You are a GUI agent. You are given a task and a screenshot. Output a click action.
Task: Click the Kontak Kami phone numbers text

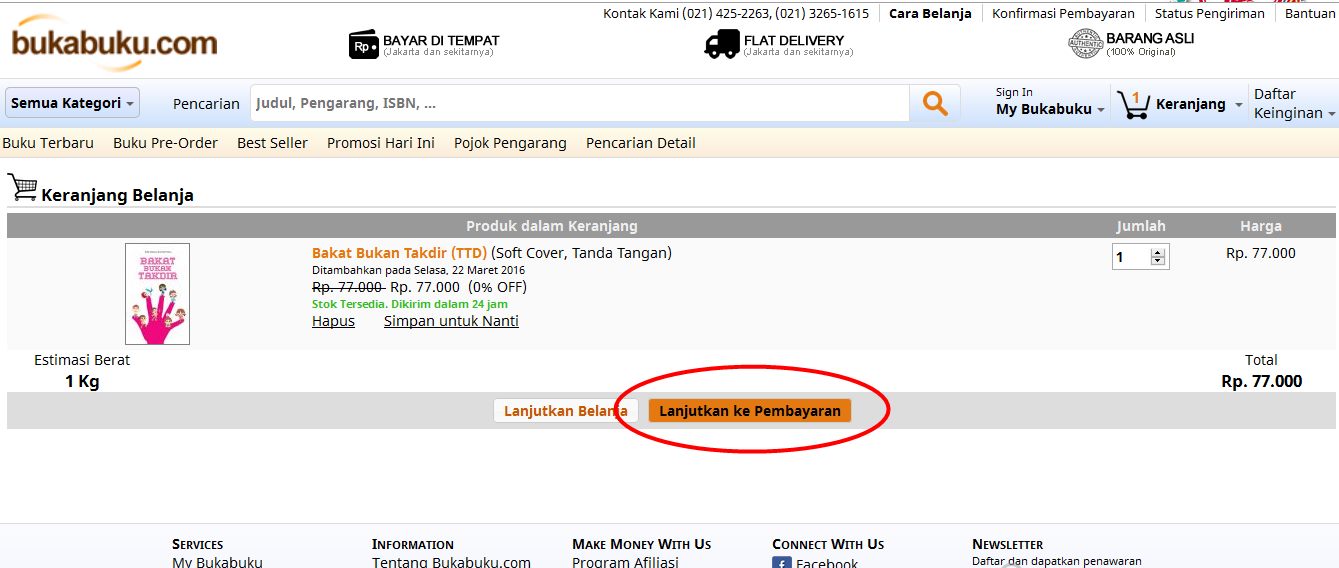point(736,13)
